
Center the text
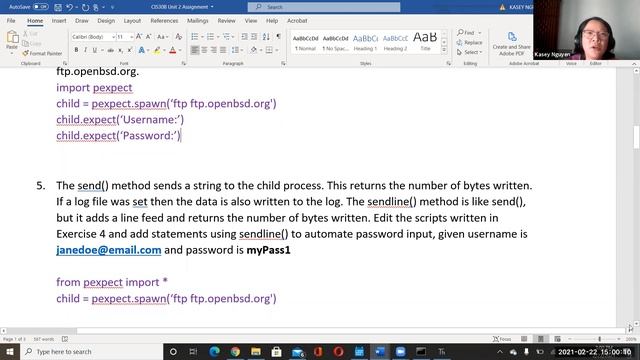click(204, 50)
